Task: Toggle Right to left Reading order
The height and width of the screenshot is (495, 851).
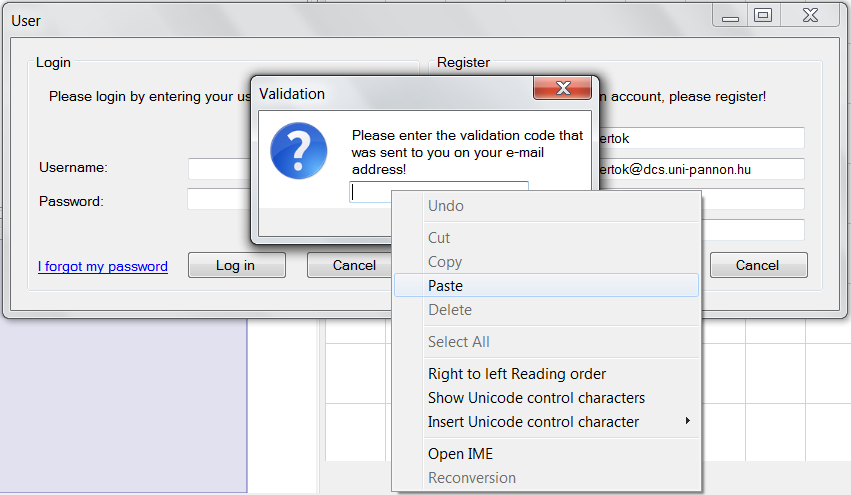Action: click(x=516, y=374)
